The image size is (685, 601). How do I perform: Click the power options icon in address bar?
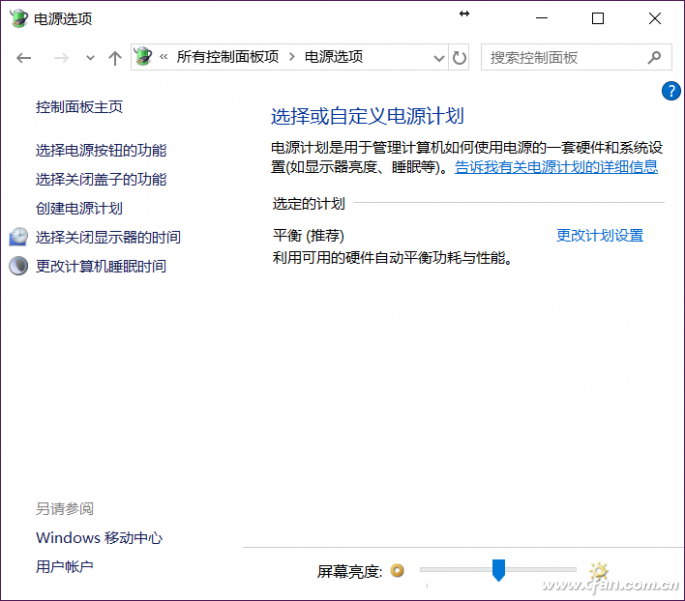tap(143, 57)
